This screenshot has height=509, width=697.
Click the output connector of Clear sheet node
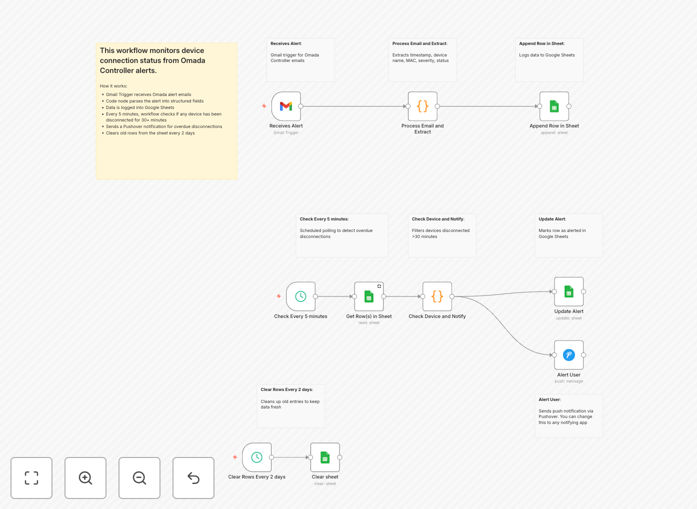[x=340, y=457]
